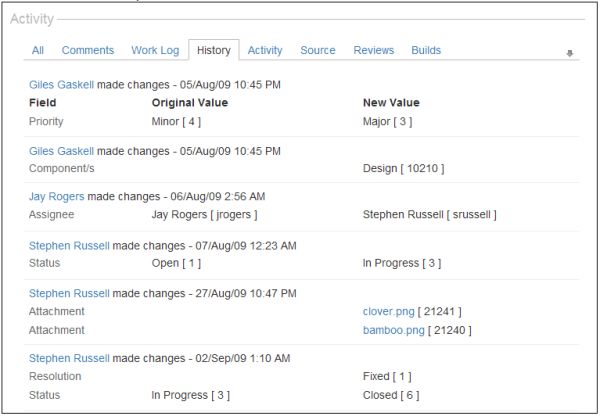Image resolution: width=600 pixels, height=416 pixels.
Task: Click the History tab
Action: tap(214, 50)
